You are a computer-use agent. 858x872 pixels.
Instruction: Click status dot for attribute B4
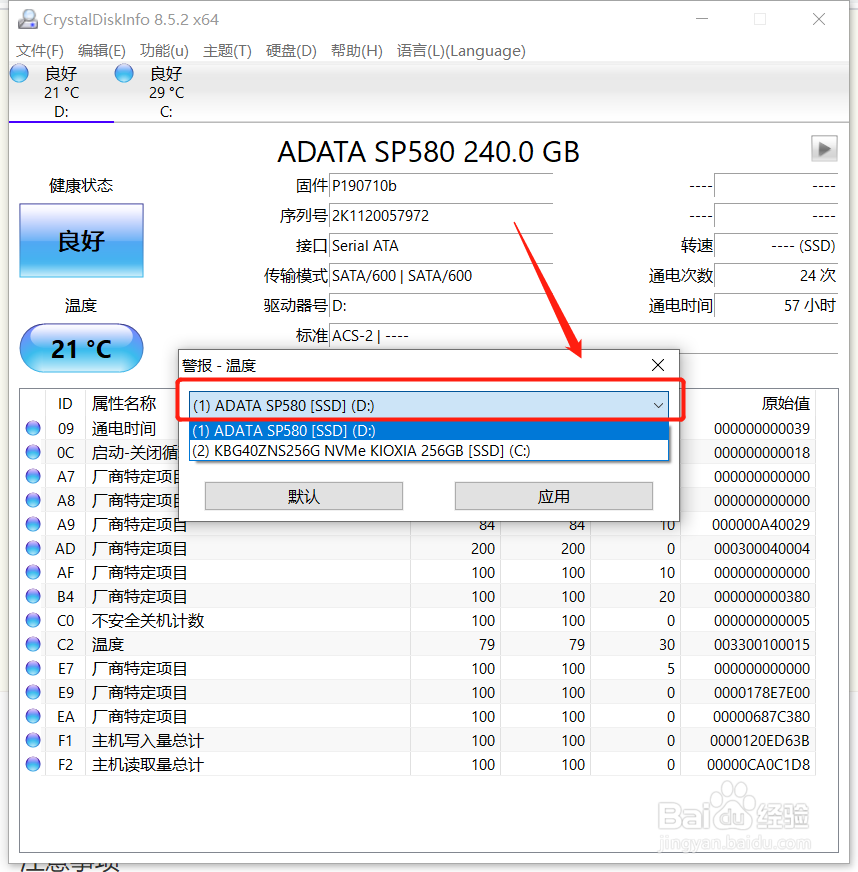click(x=33, y=596)
